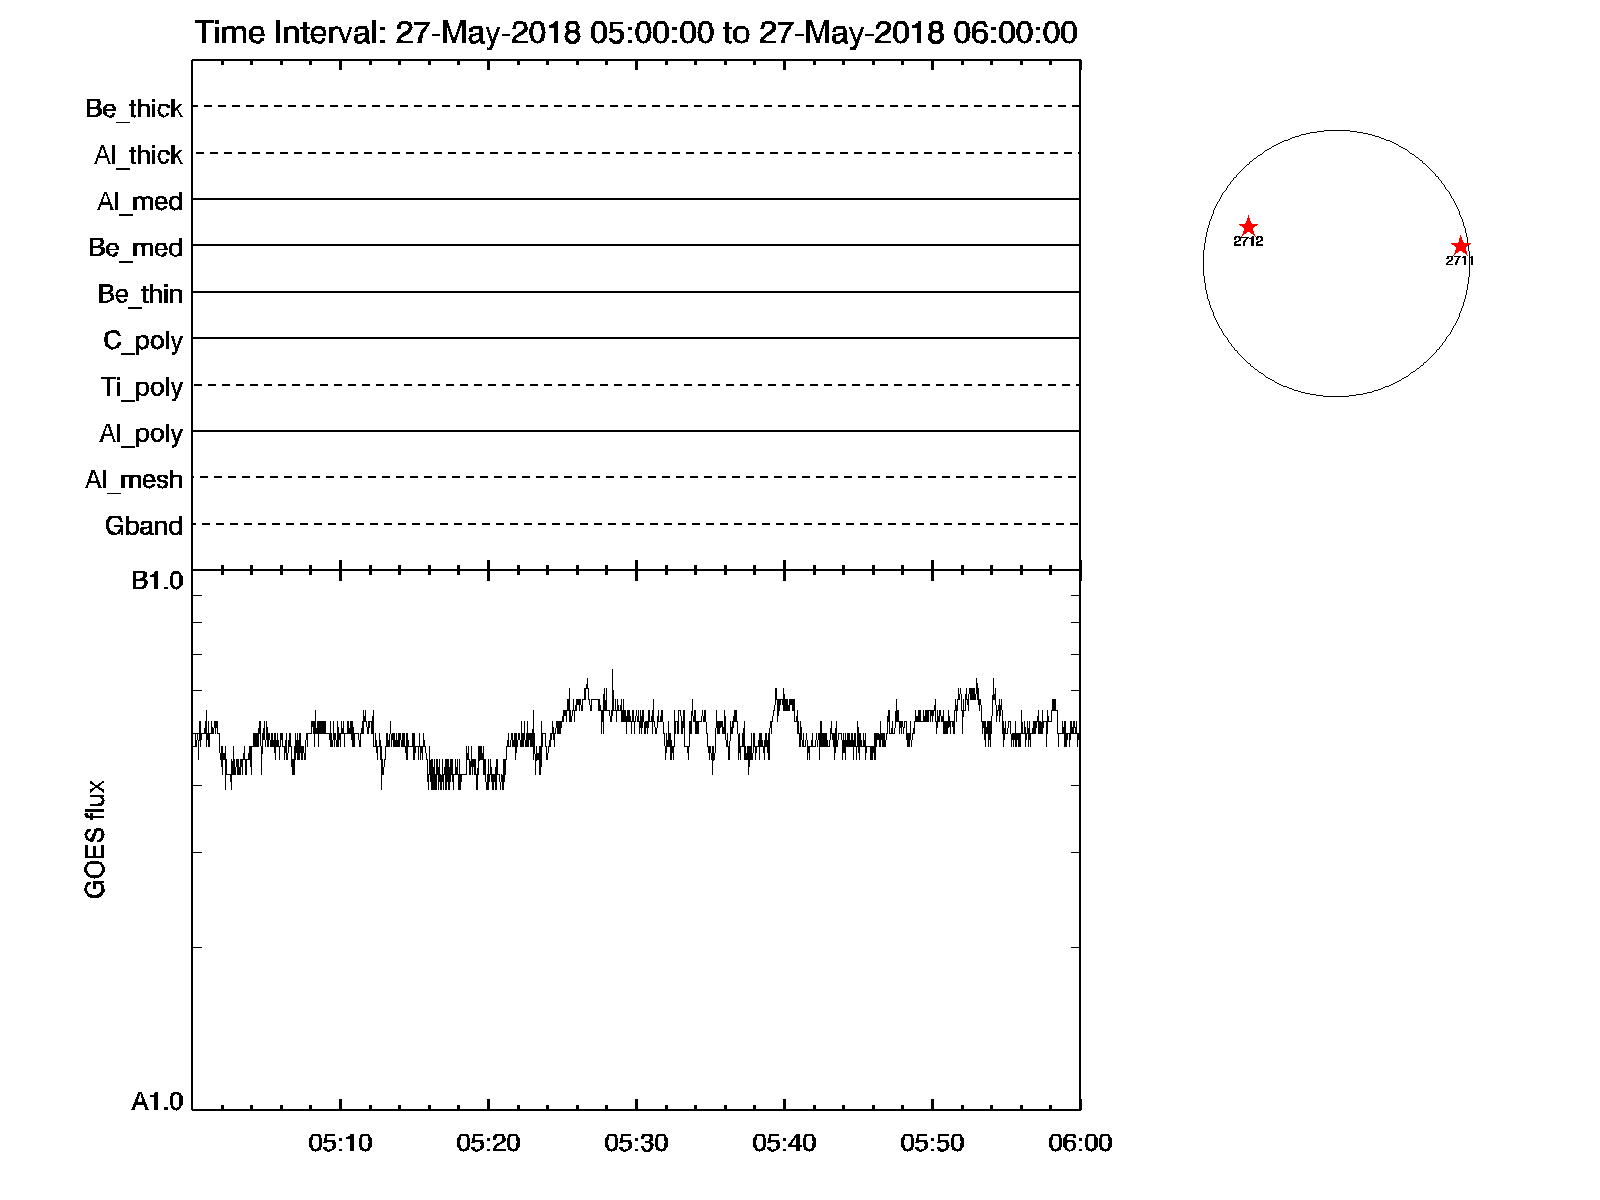Select the Ti_poly filter label

(141, 387)
